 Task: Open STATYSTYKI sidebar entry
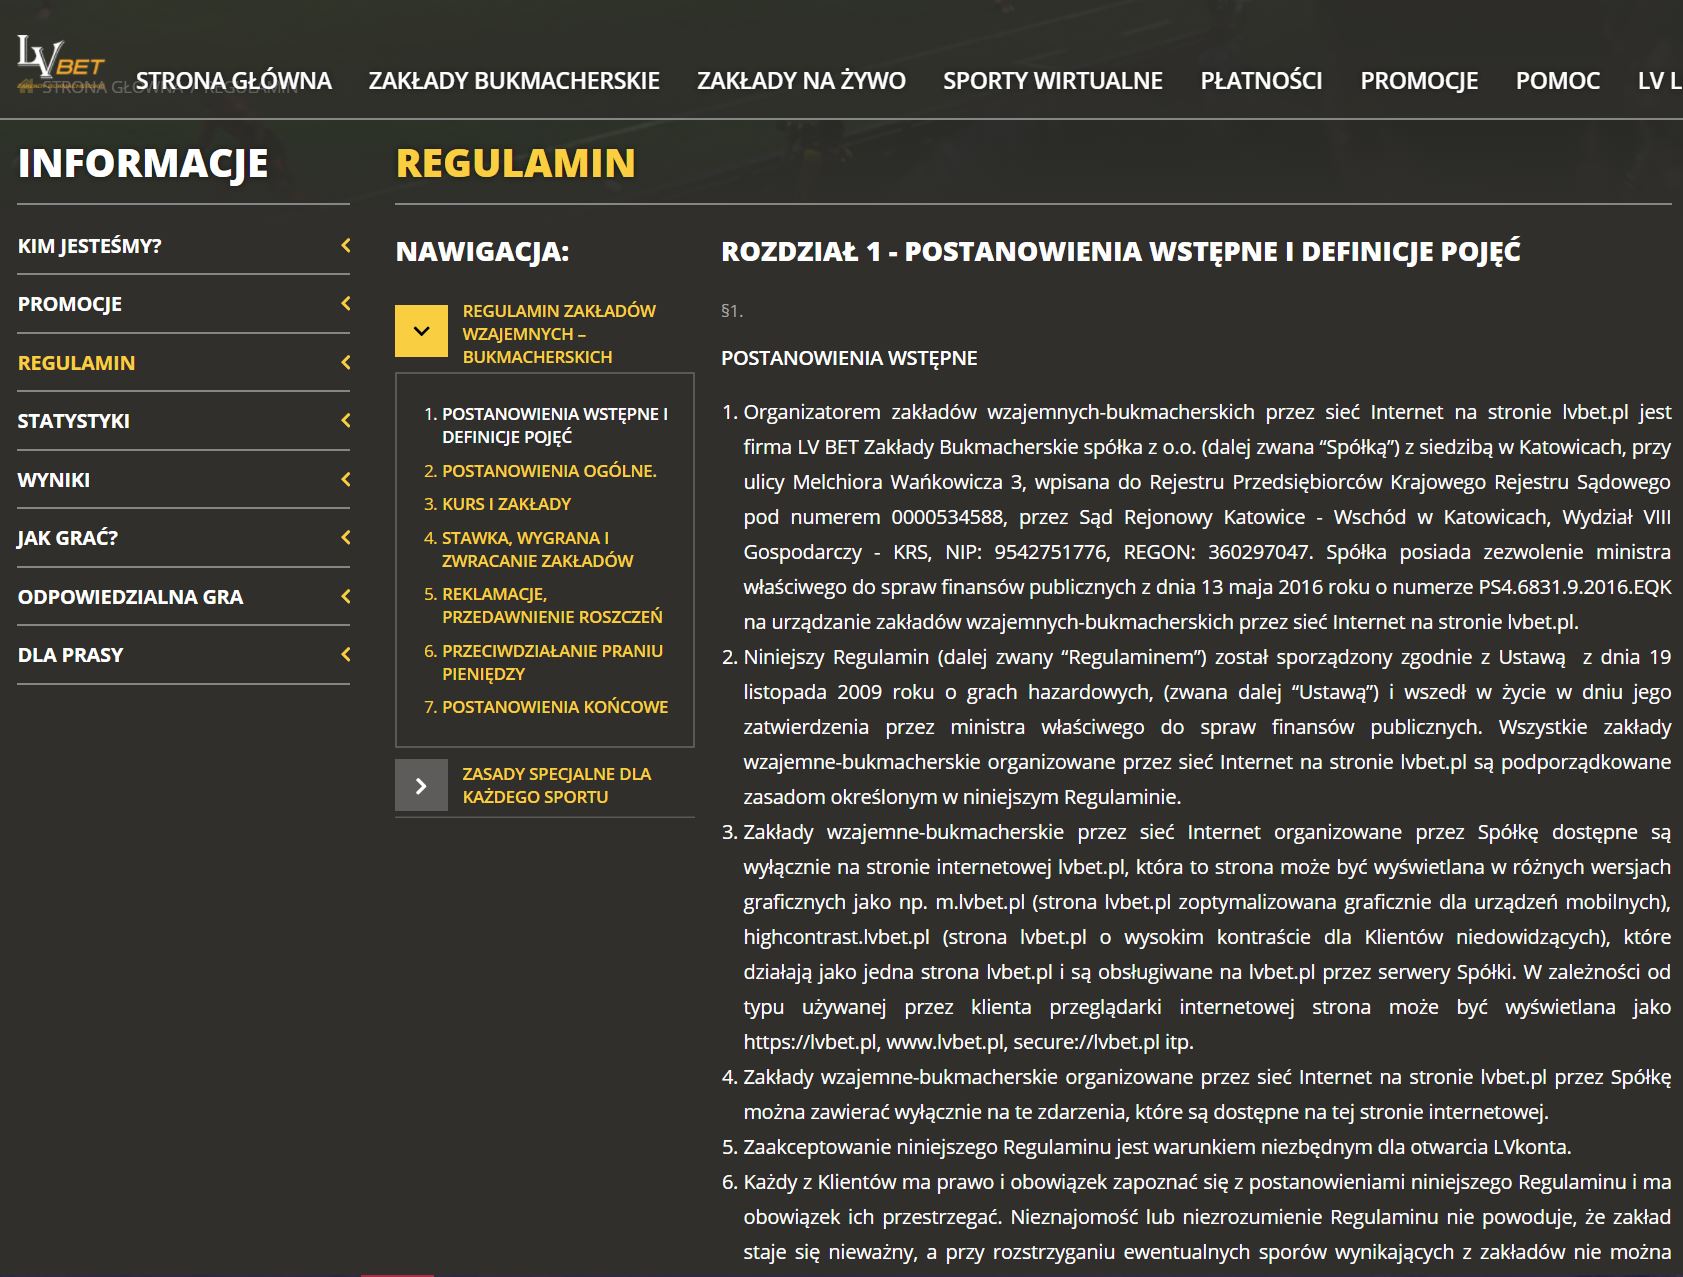click(x=74, y=421)
